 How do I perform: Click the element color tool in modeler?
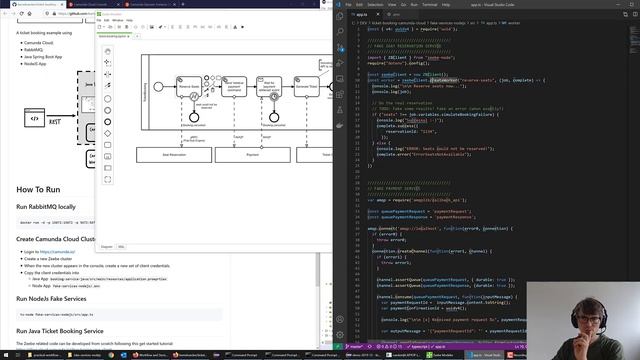click(160, 27)
